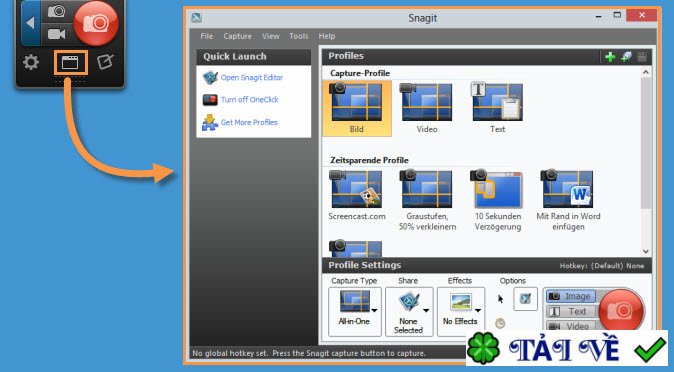Select the Bild capture profile
The height and width of the screenshot is (372, 674).
click(357, 108)
